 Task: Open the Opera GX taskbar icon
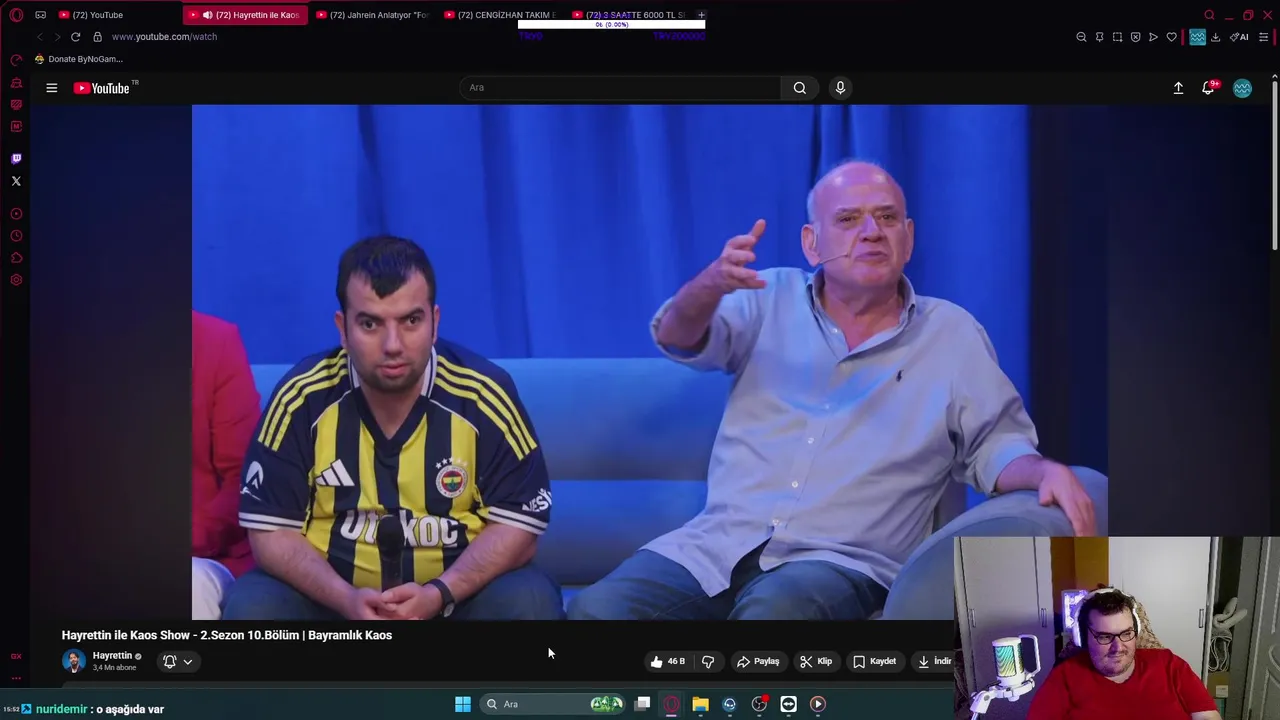click(x=671, y=704)
